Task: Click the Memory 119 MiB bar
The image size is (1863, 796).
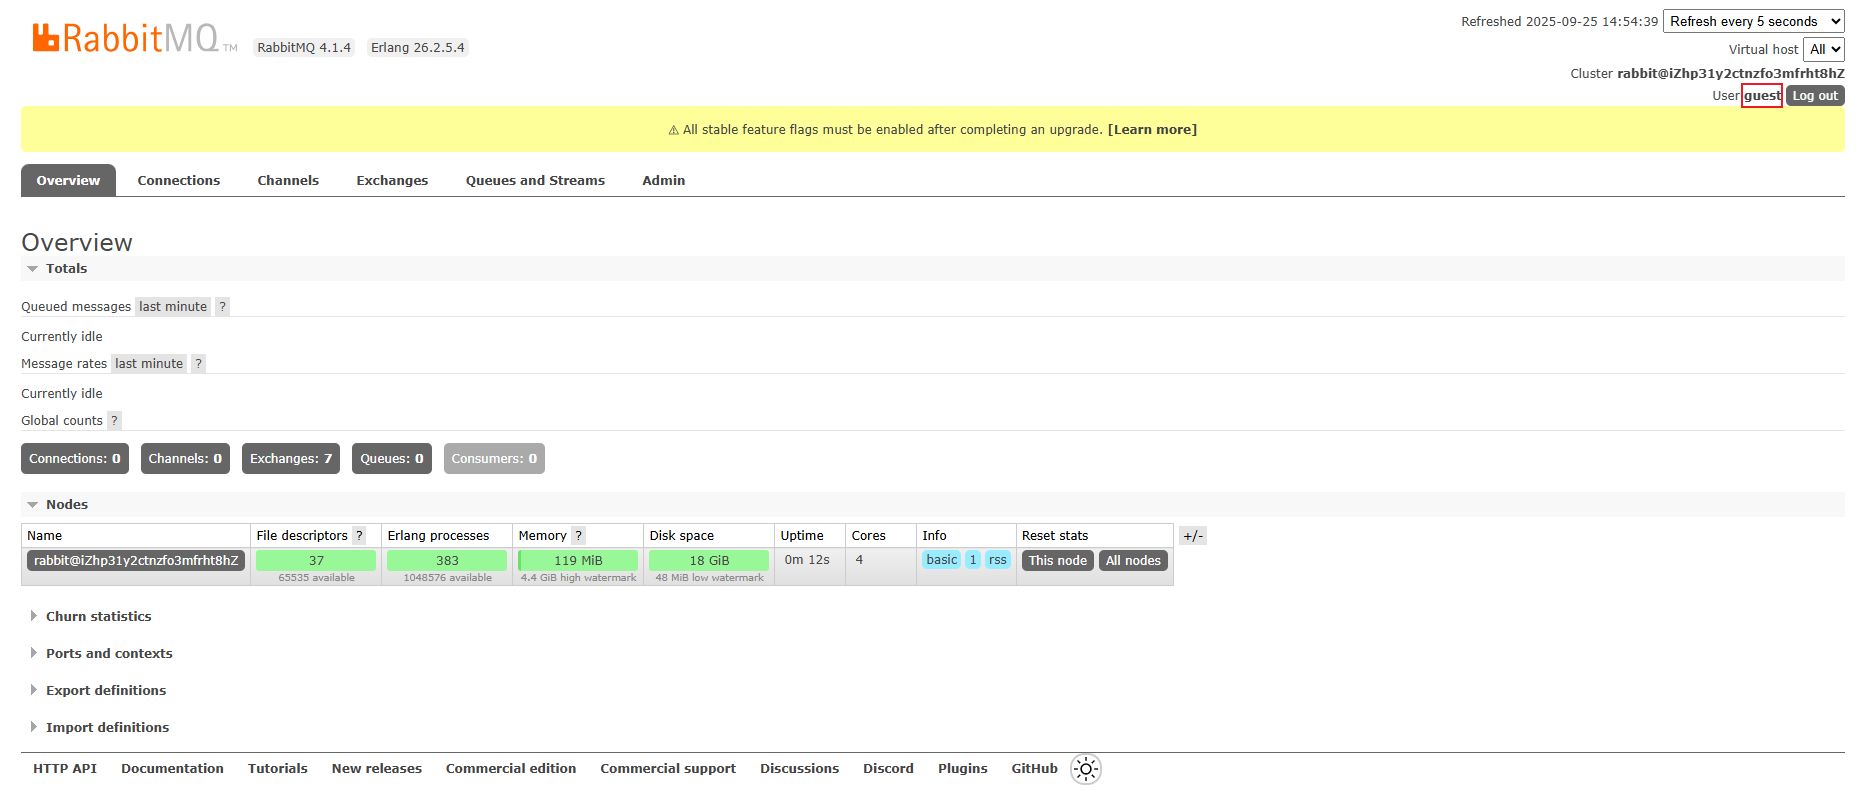Action: pyautogui.click(x=578, y=561)
